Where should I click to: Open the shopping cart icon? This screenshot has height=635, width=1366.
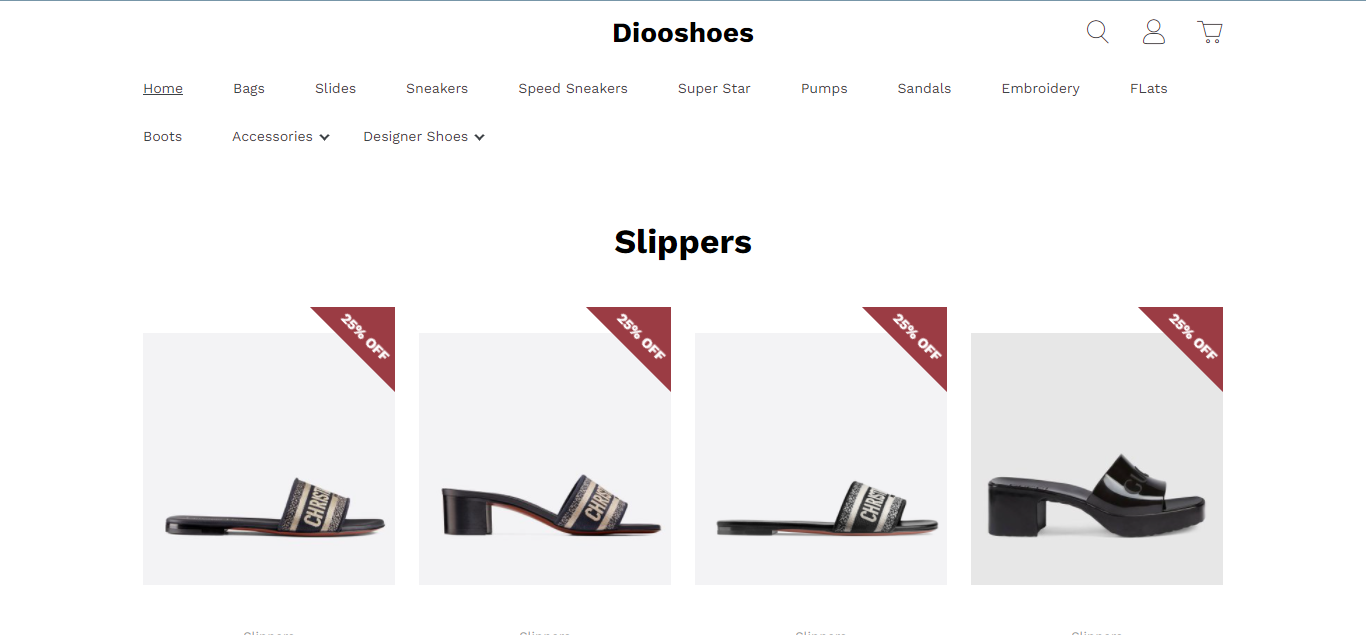1210,32
